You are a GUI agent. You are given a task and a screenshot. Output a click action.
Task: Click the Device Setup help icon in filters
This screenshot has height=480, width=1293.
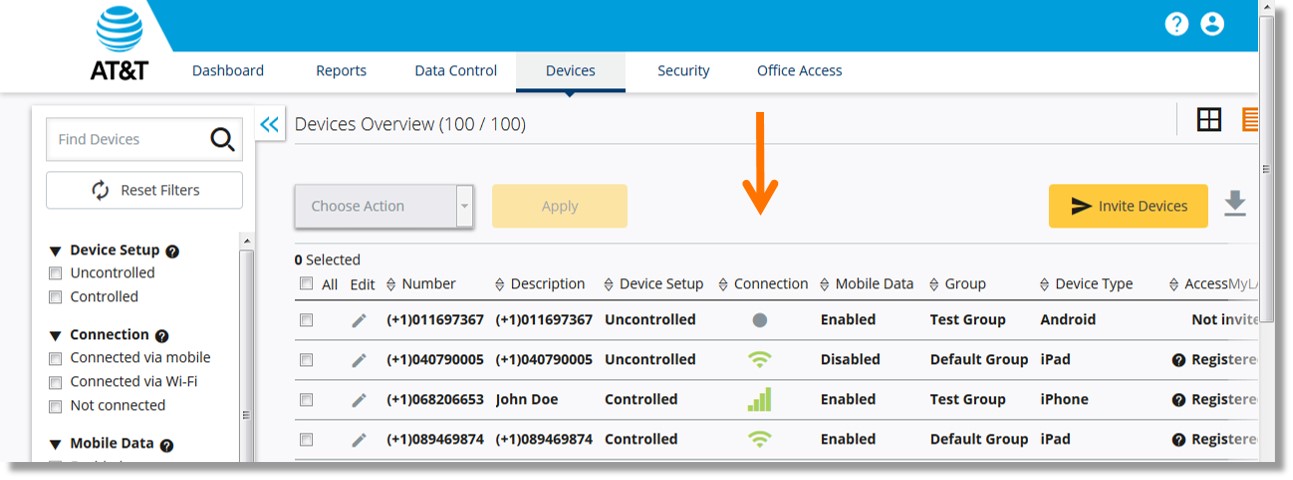click(172, 252)
